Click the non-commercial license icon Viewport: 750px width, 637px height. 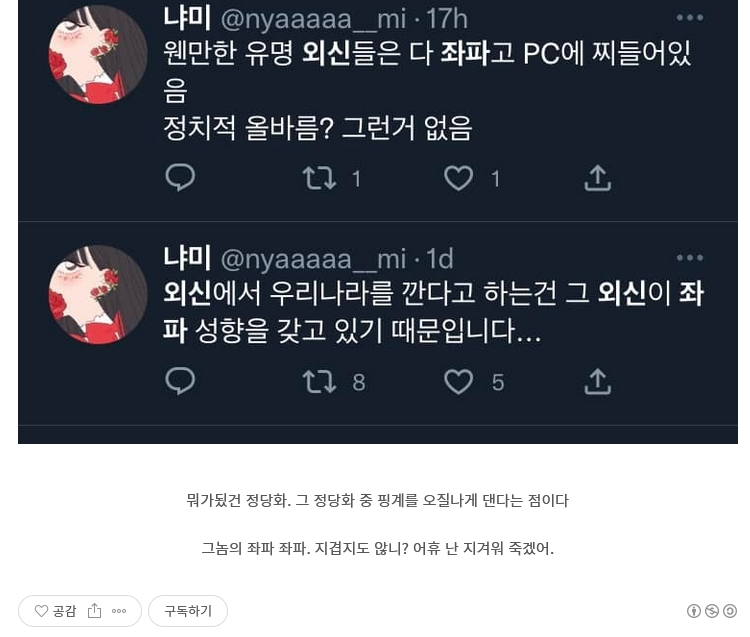pos(712,611)
